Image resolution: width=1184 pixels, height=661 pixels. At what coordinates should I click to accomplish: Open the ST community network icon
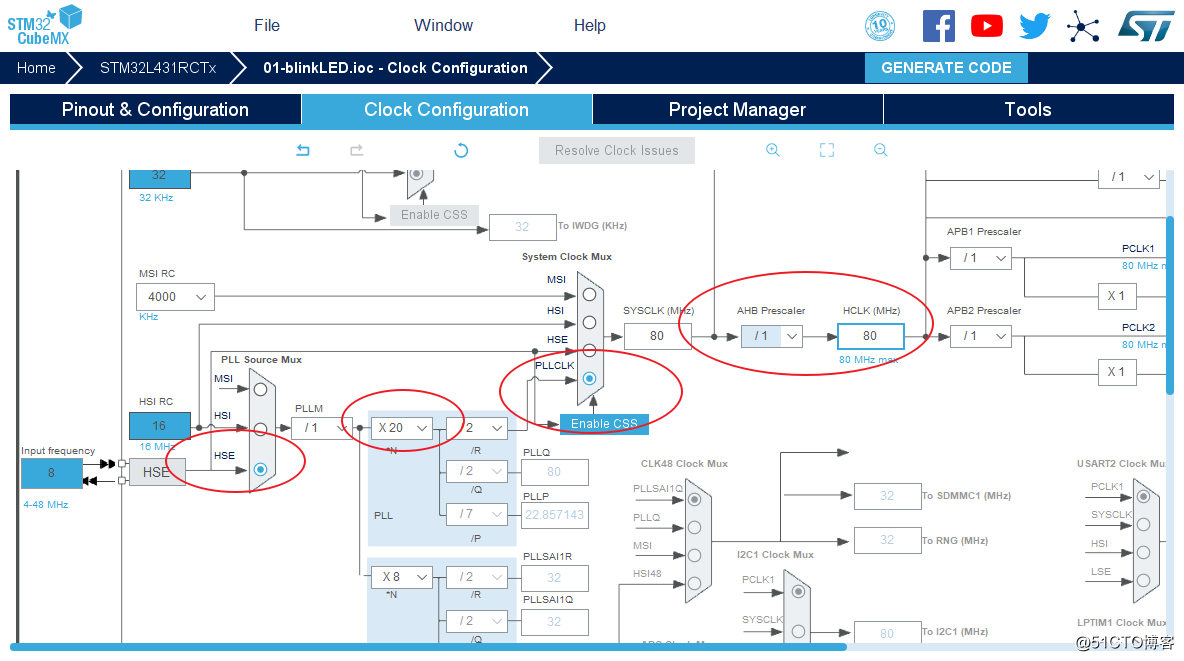point(1083,27)
